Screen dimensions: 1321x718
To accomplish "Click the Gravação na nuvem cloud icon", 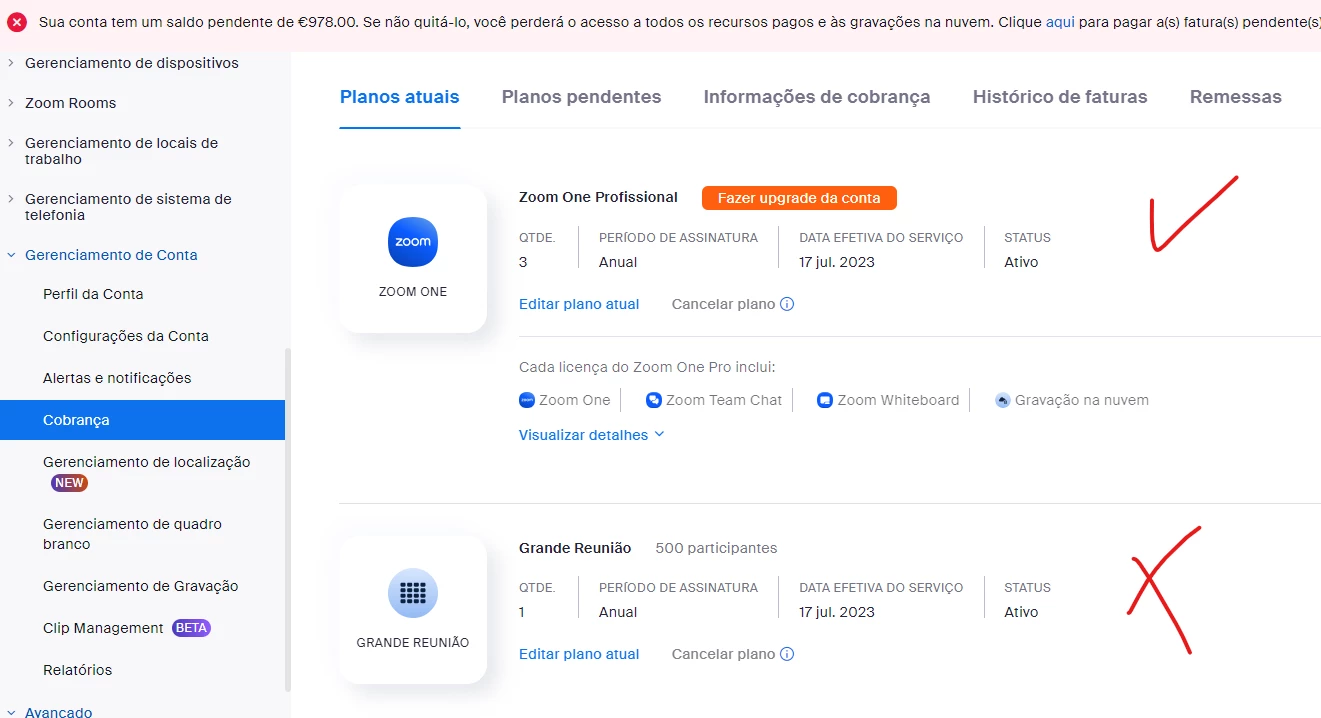I will click(1003, 400).
